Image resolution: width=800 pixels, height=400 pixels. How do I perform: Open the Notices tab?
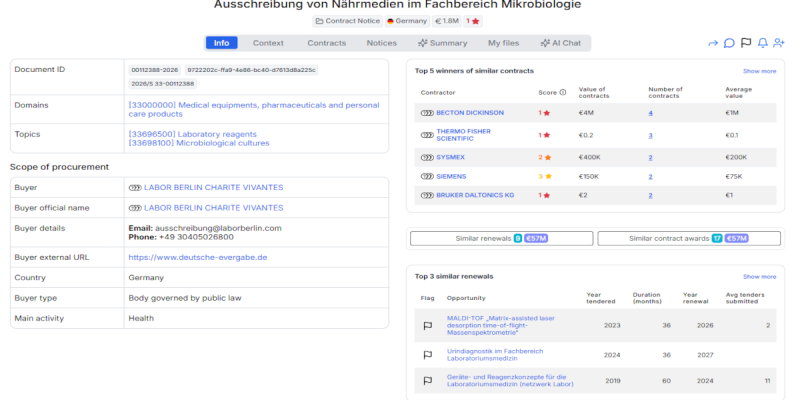(382, 43)
